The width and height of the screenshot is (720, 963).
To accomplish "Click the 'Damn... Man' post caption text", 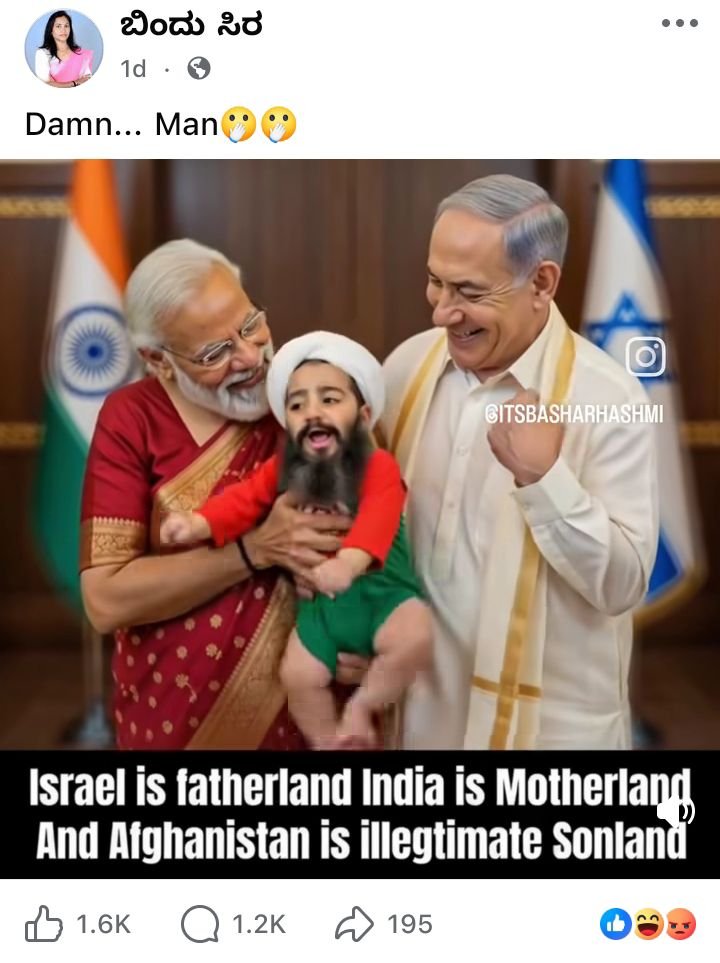I will 122,125.
